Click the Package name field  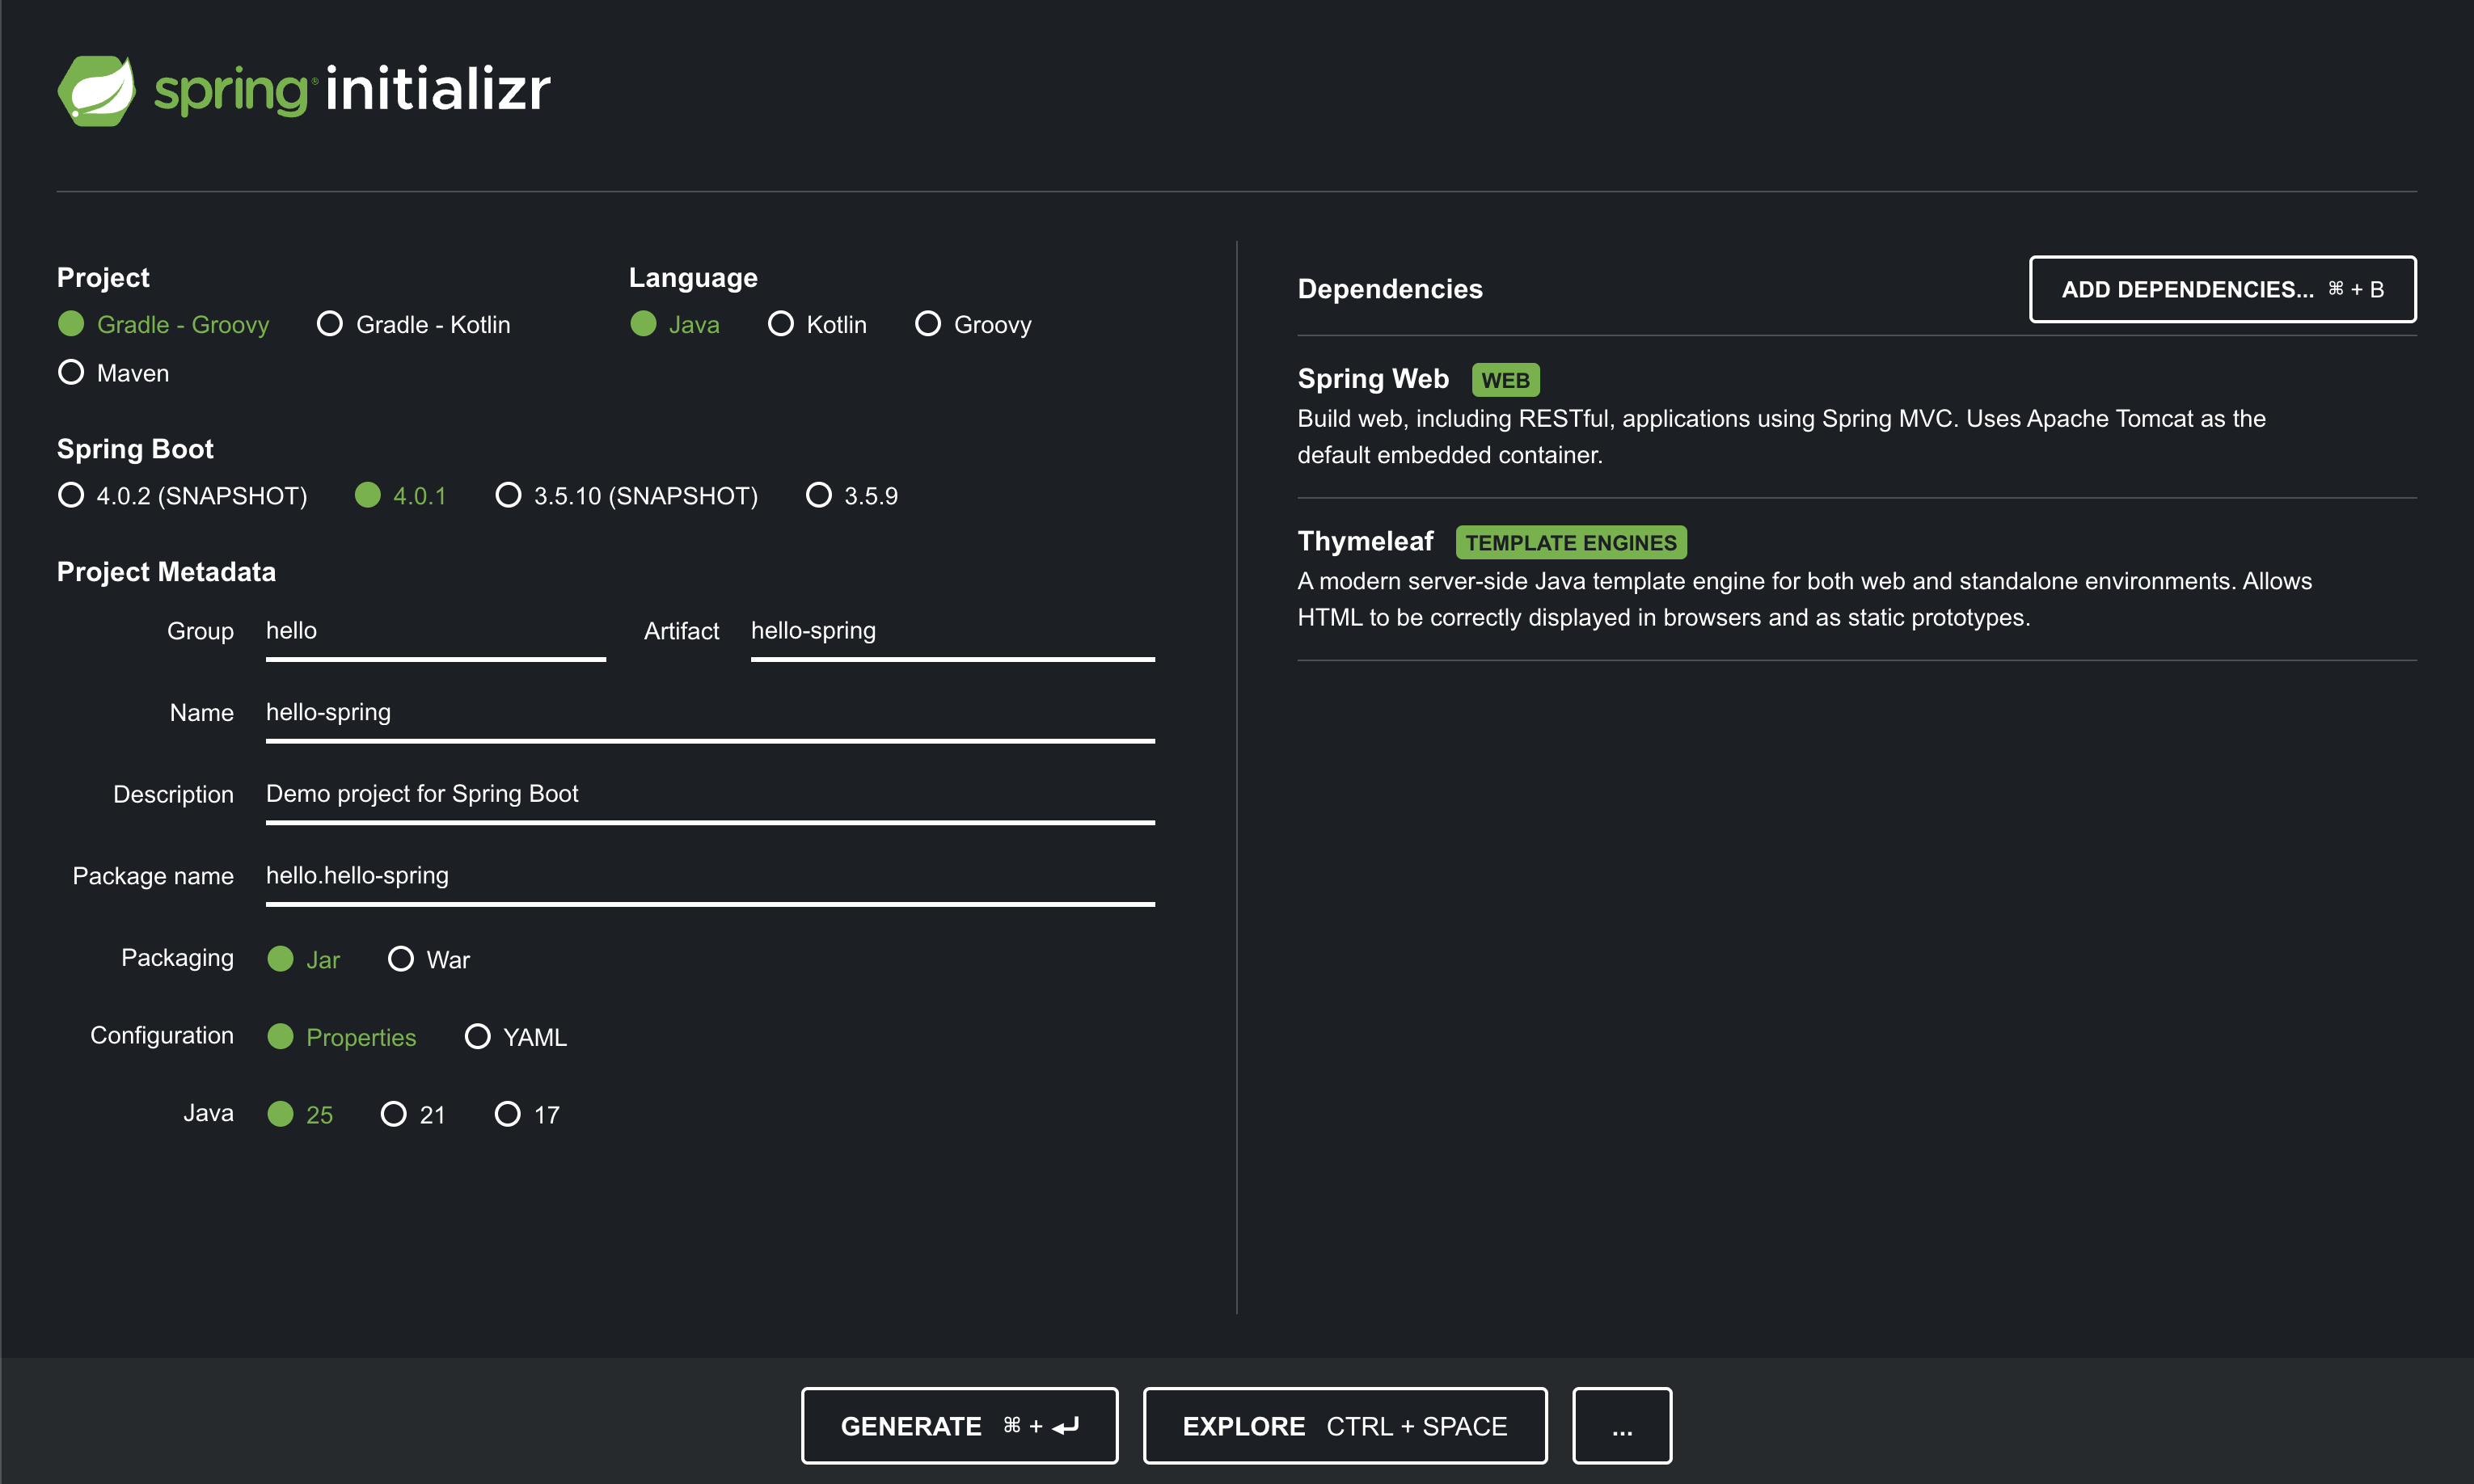pos(709,876)
